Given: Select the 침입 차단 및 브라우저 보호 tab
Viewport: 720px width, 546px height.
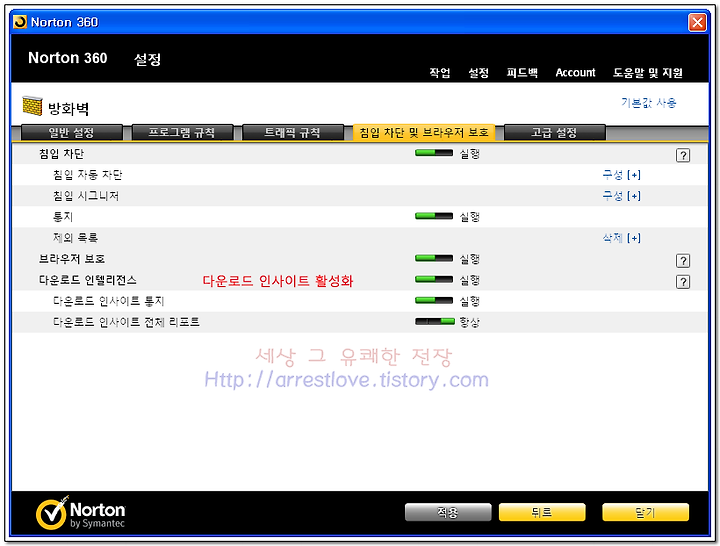Looking at the screenshot, I should click(x=423, y=133).
